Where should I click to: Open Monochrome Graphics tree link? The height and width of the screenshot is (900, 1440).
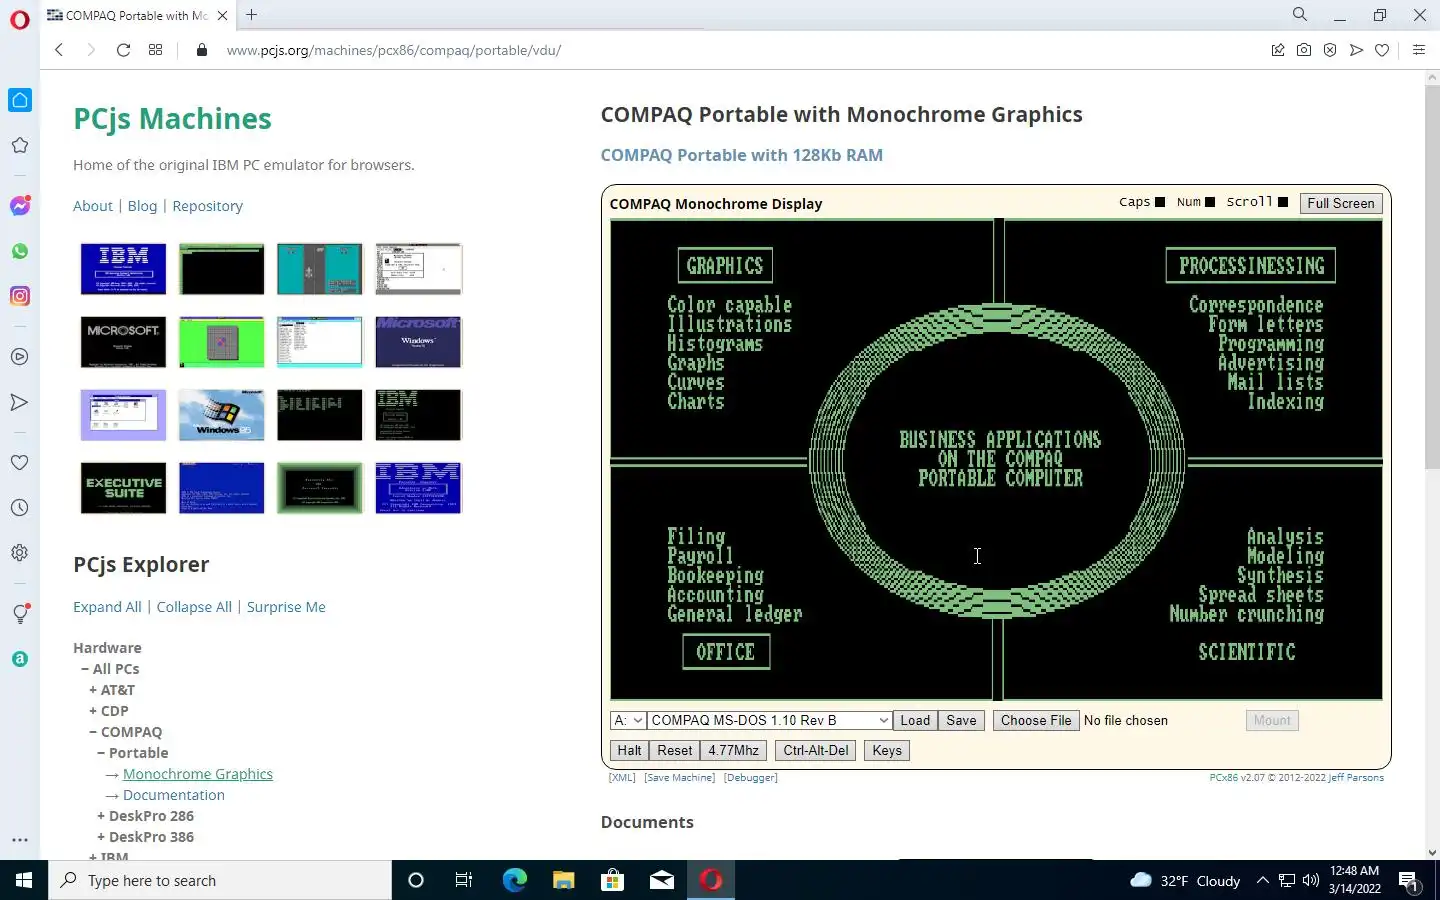pos(198,774)
